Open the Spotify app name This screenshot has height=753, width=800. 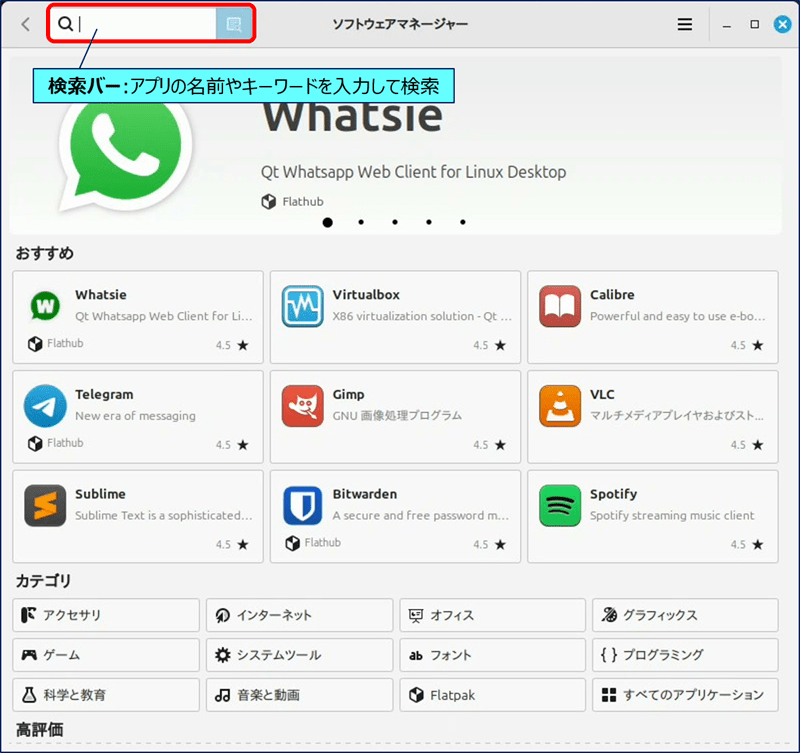613,494
